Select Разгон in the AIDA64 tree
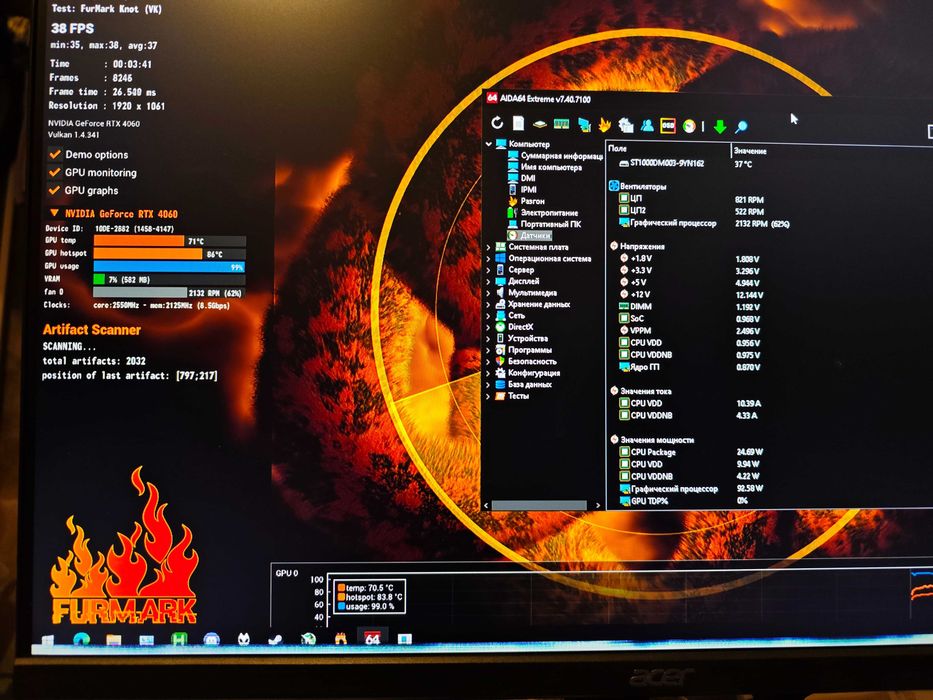933x700 pixels. coord(533,201)
